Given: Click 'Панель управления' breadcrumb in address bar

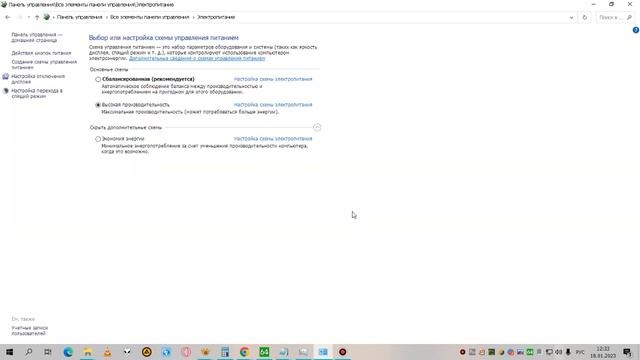Looking at the screenshot, I should point(80,17).
